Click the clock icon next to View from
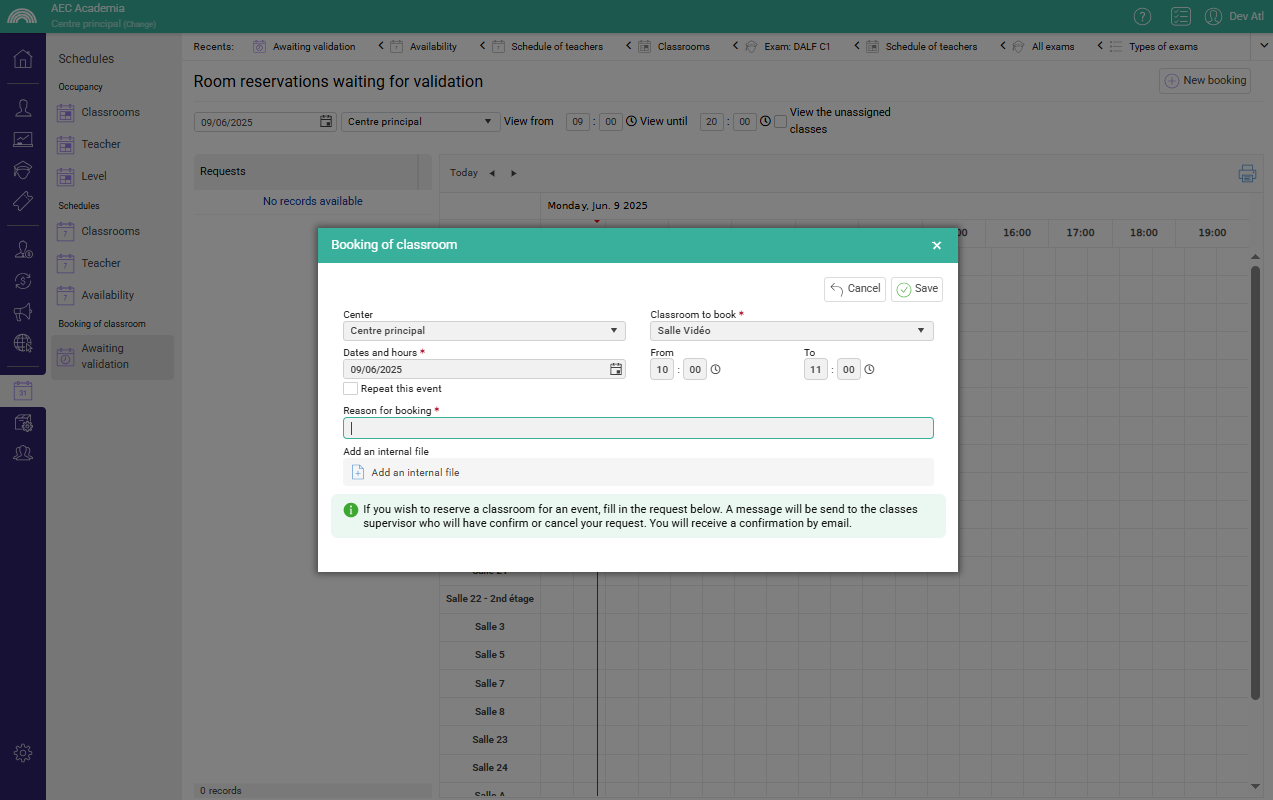The image size is (1273, 800). [631, 121]
